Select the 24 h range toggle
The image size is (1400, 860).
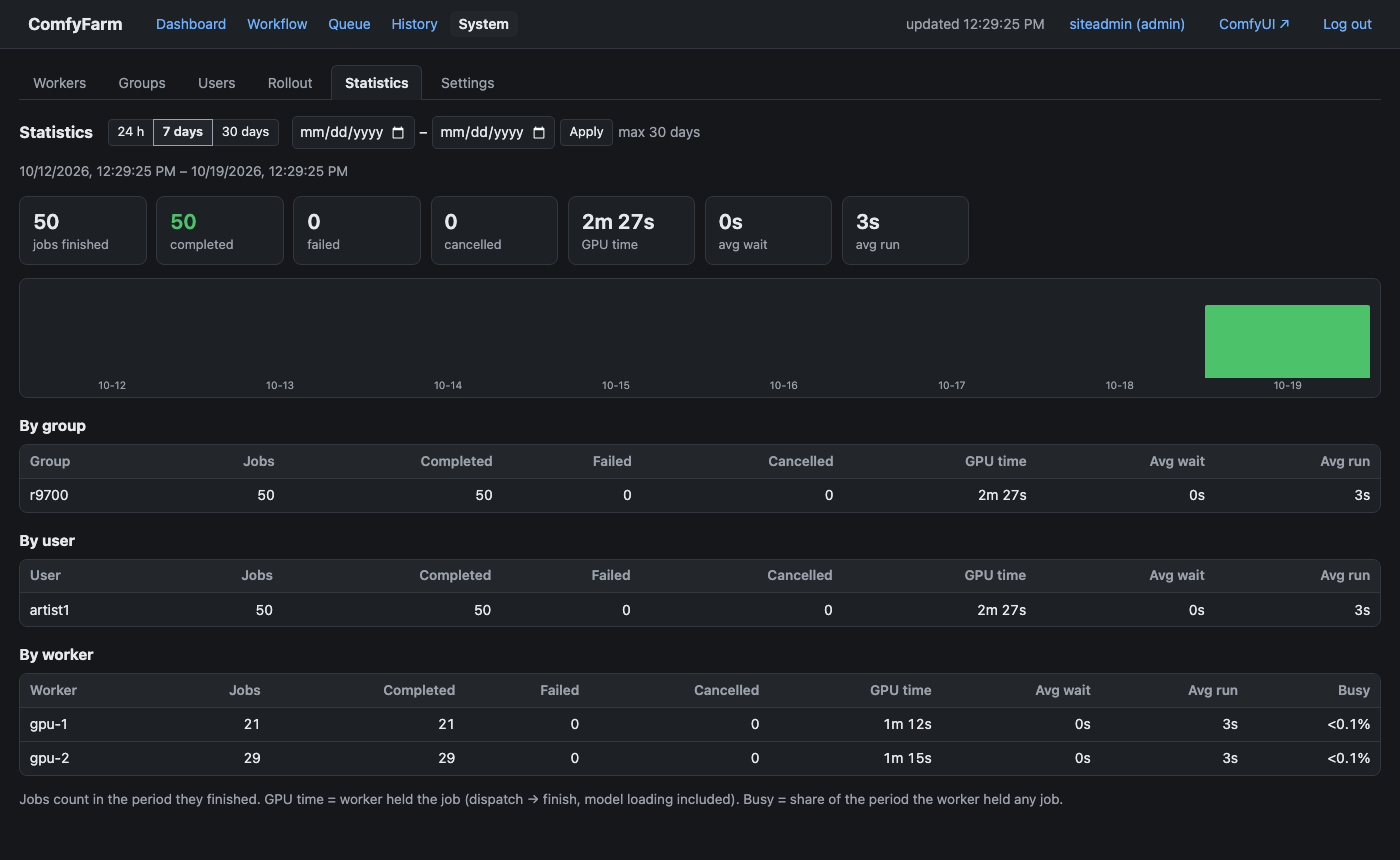pyautogui.click(x=131, y=132)
